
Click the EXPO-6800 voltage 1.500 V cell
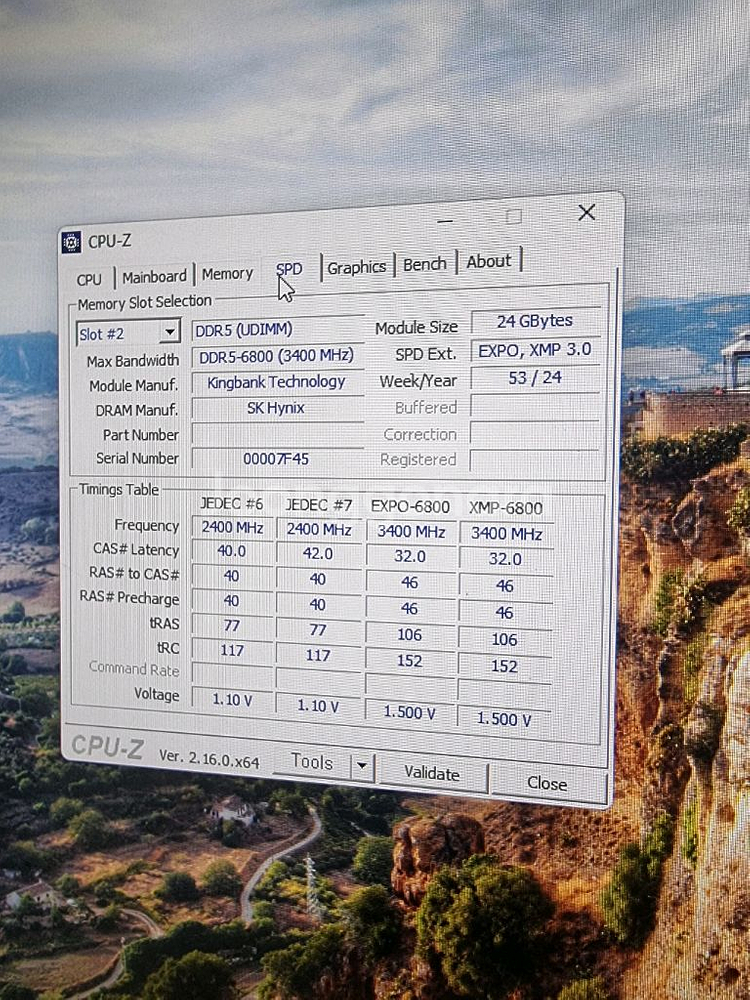tap(410, 713)
